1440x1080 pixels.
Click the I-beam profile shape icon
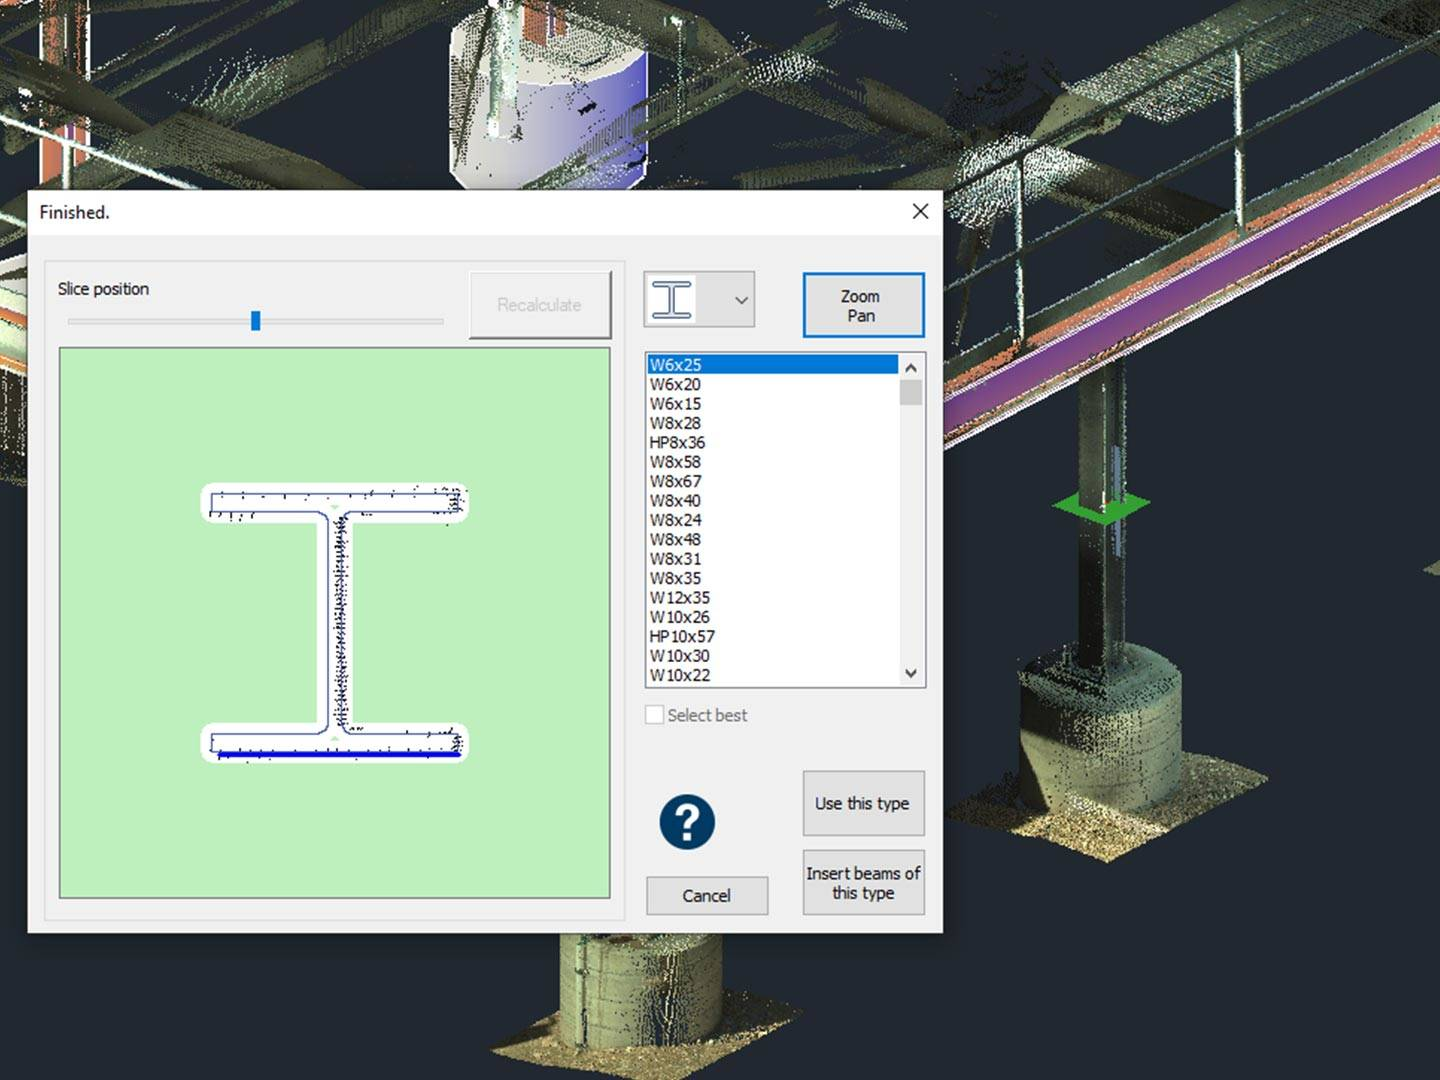(x=672, y=300)
